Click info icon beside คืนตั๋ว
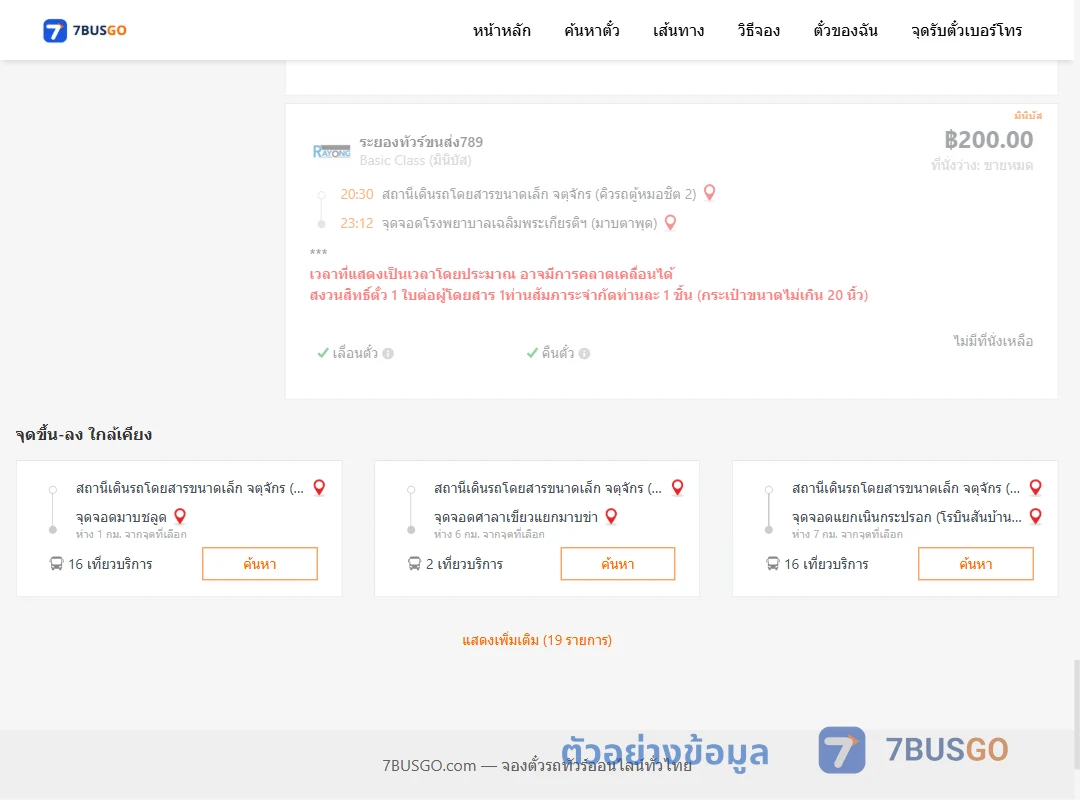 click(584, 353)
